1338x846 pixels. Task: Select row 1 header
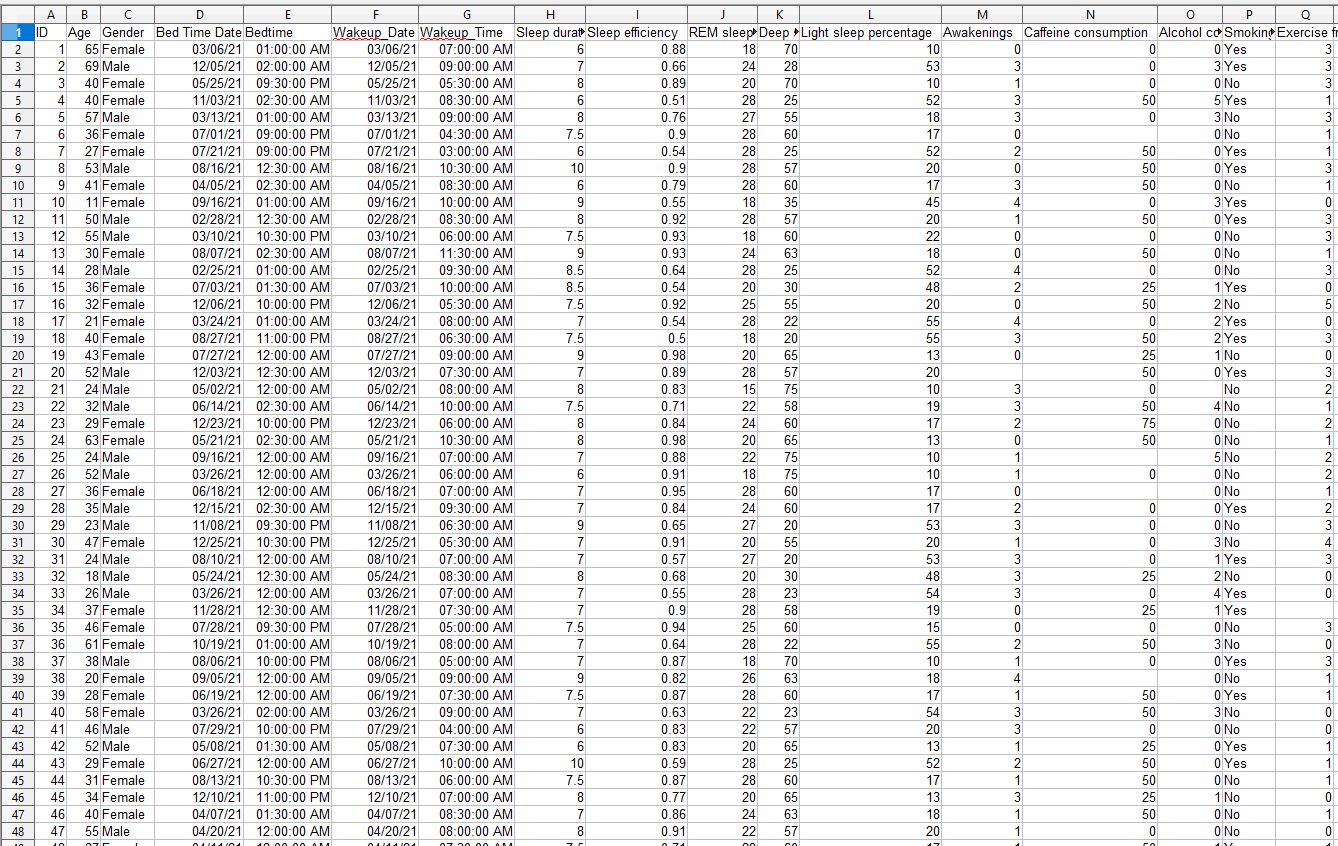pyautogui.click(x=17, y=32)
